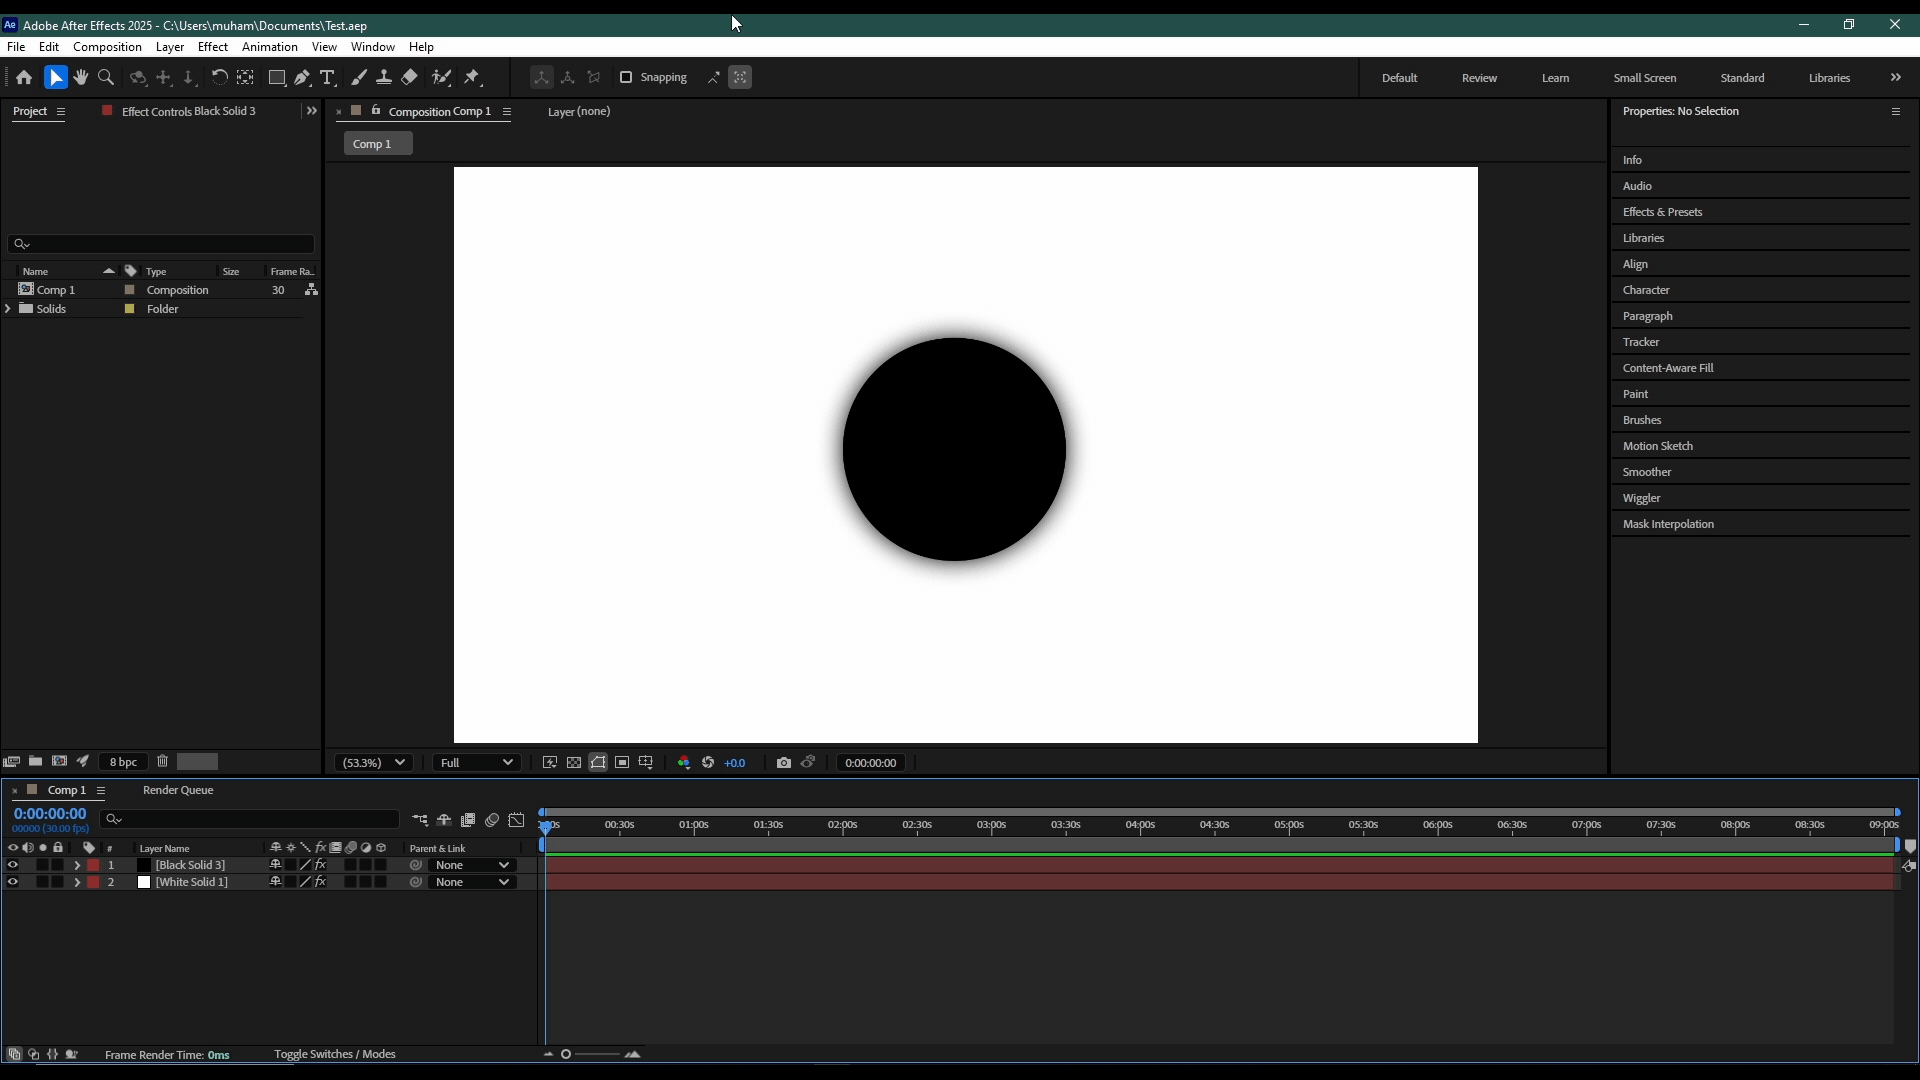Open the Full resolution dropdown
This screenshot has width=1920, height=1080.
pos(477,762)
